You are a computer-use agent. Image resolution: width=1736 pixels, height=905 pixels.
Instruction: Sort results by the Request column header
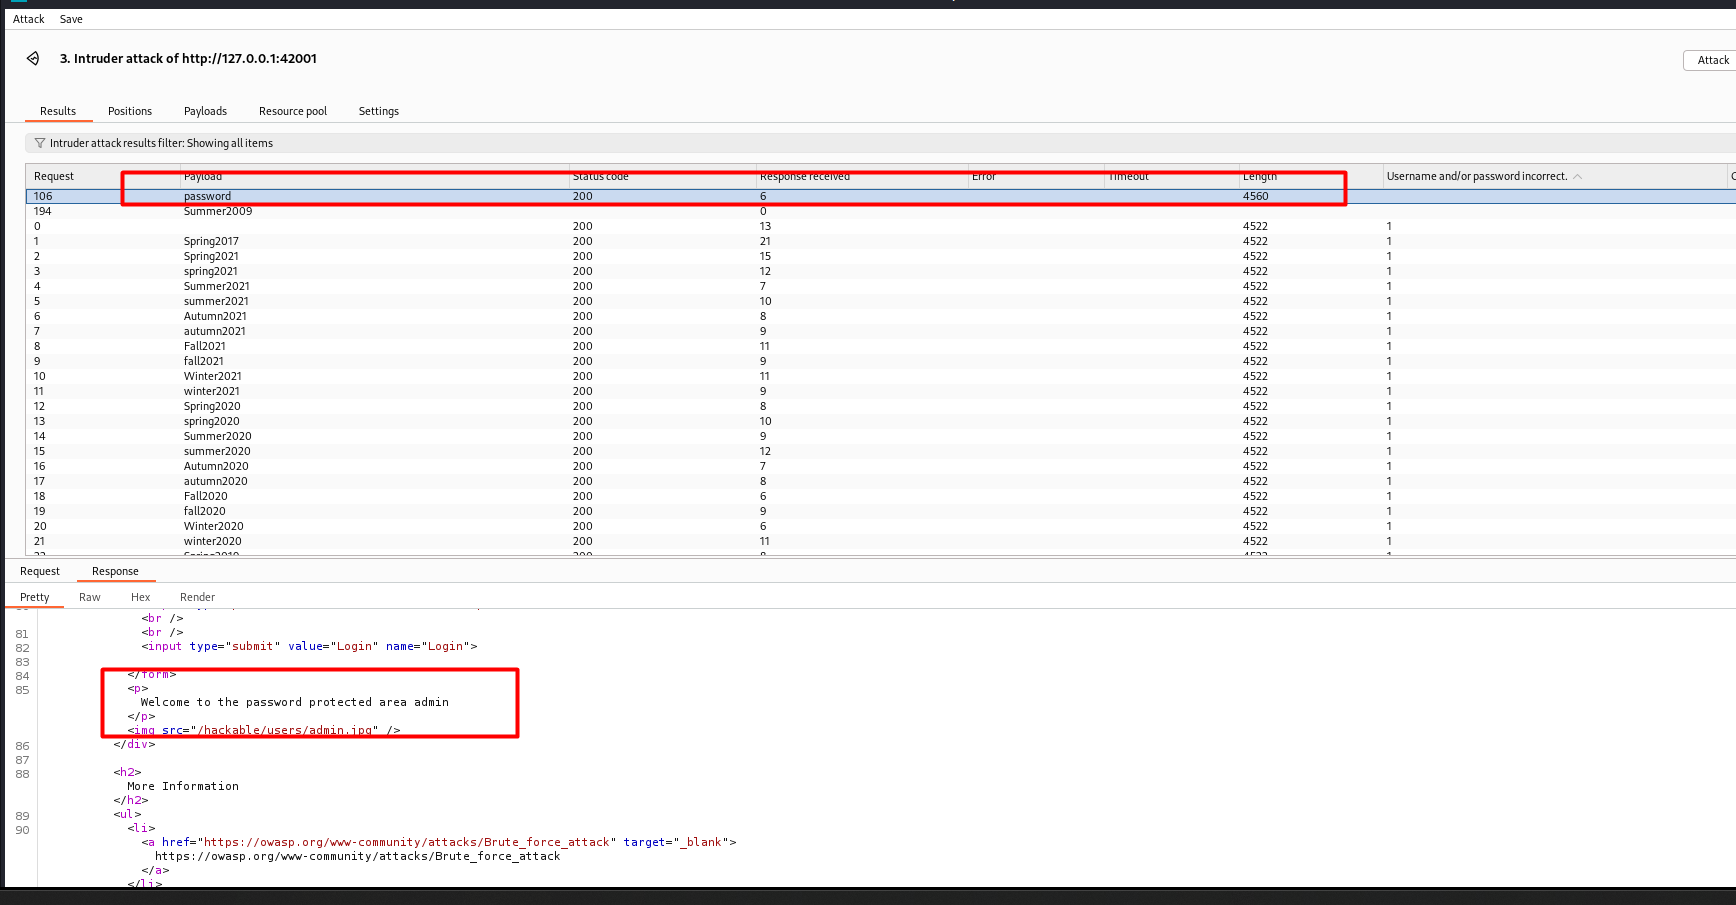[54, 177]
